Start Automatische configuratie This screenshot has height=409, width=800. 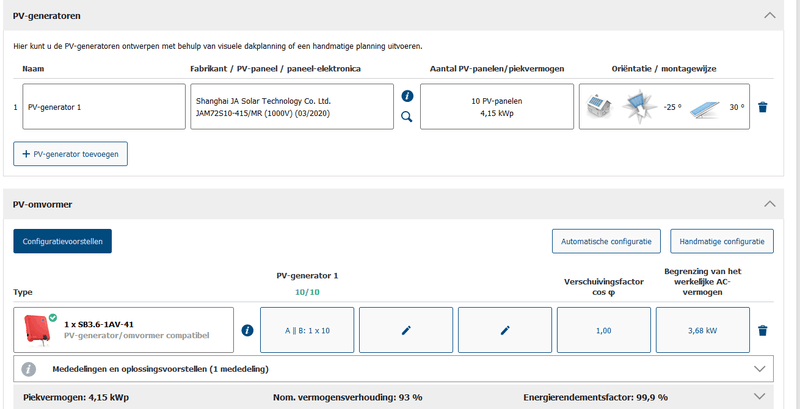606,241
